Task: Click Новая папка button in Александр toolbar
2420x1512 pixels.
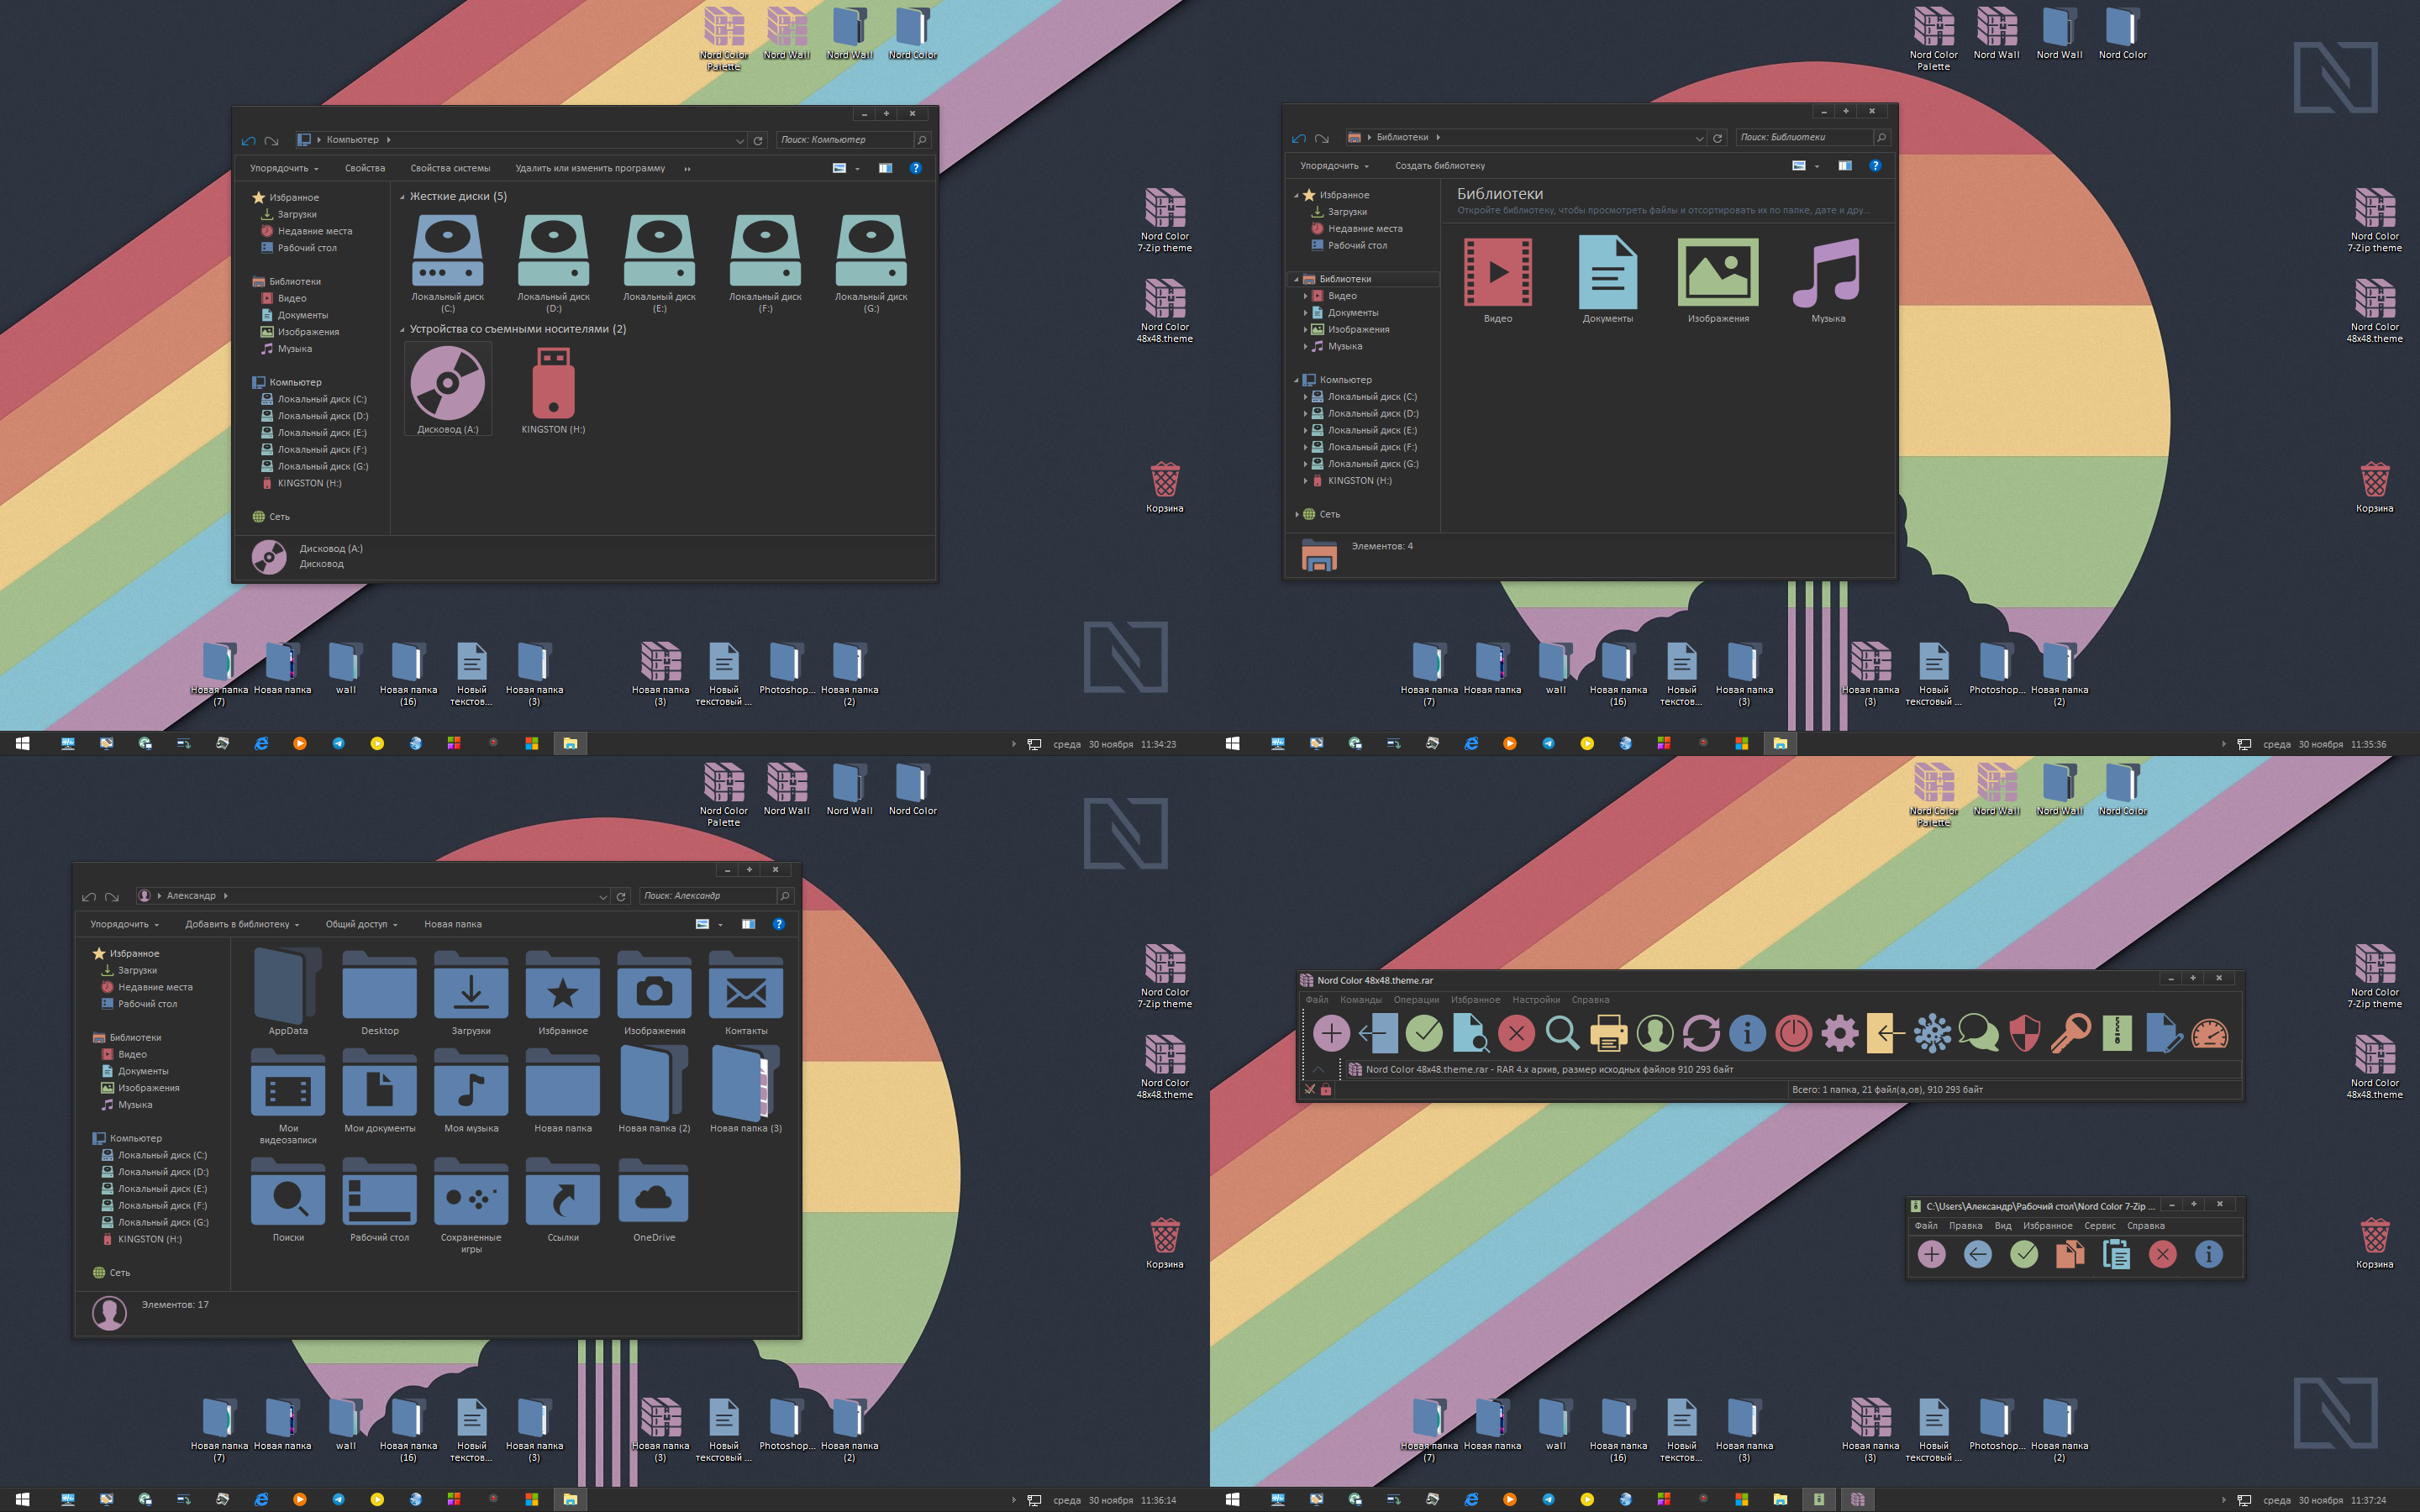Action: tap(452, 924)
